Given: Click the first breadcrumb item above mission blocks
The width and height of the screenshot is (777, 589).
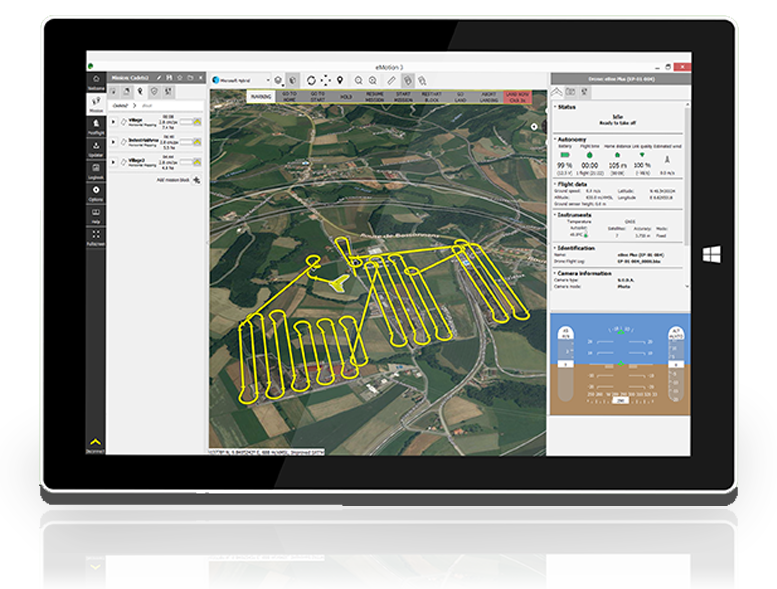Looking at the screenshot, I should coord(120,106).
